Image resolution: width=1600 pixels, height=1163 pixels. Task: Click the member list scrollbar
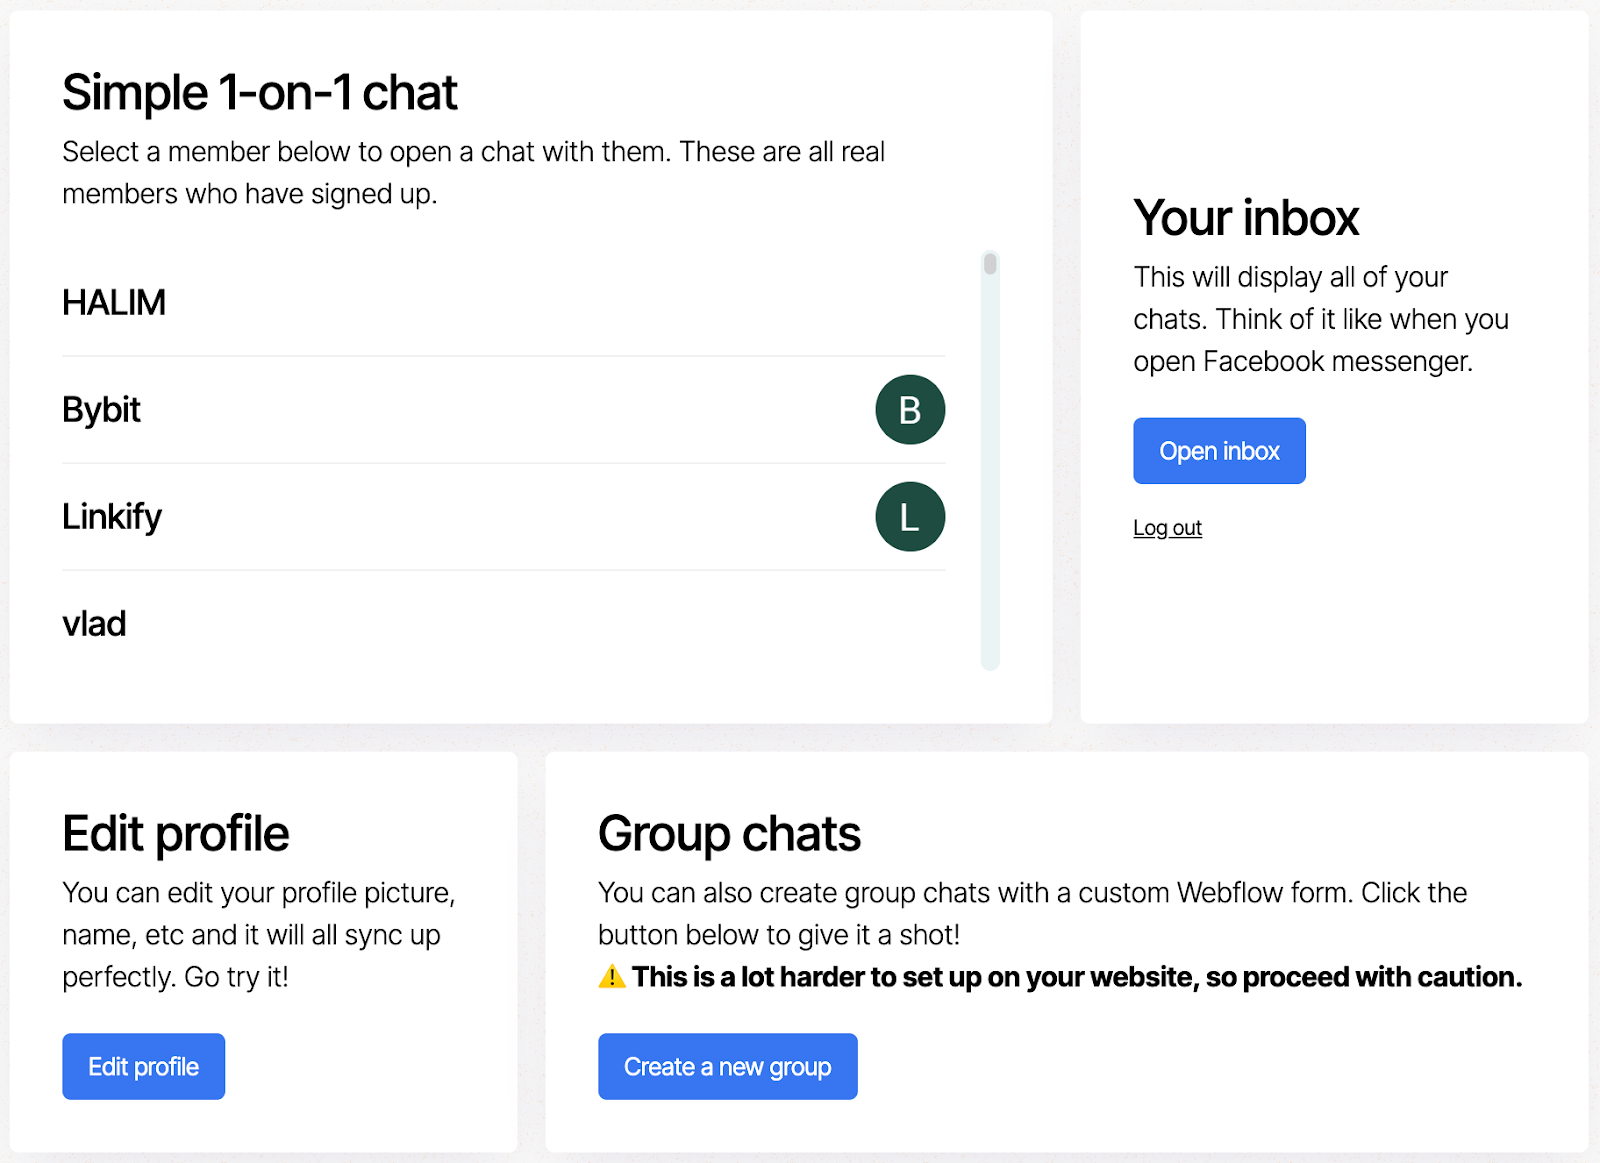[x=989, y=266]
